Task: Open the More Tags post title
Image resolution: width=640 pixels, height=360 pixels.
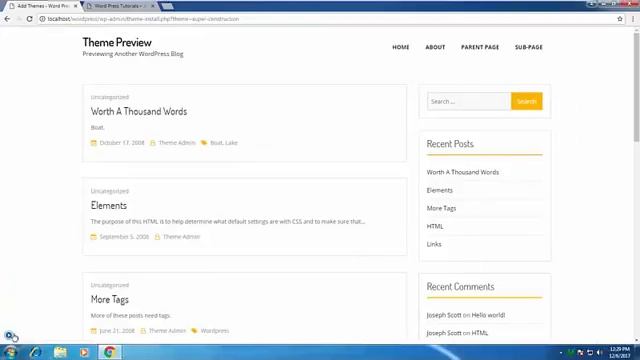Action: [109, 300]
